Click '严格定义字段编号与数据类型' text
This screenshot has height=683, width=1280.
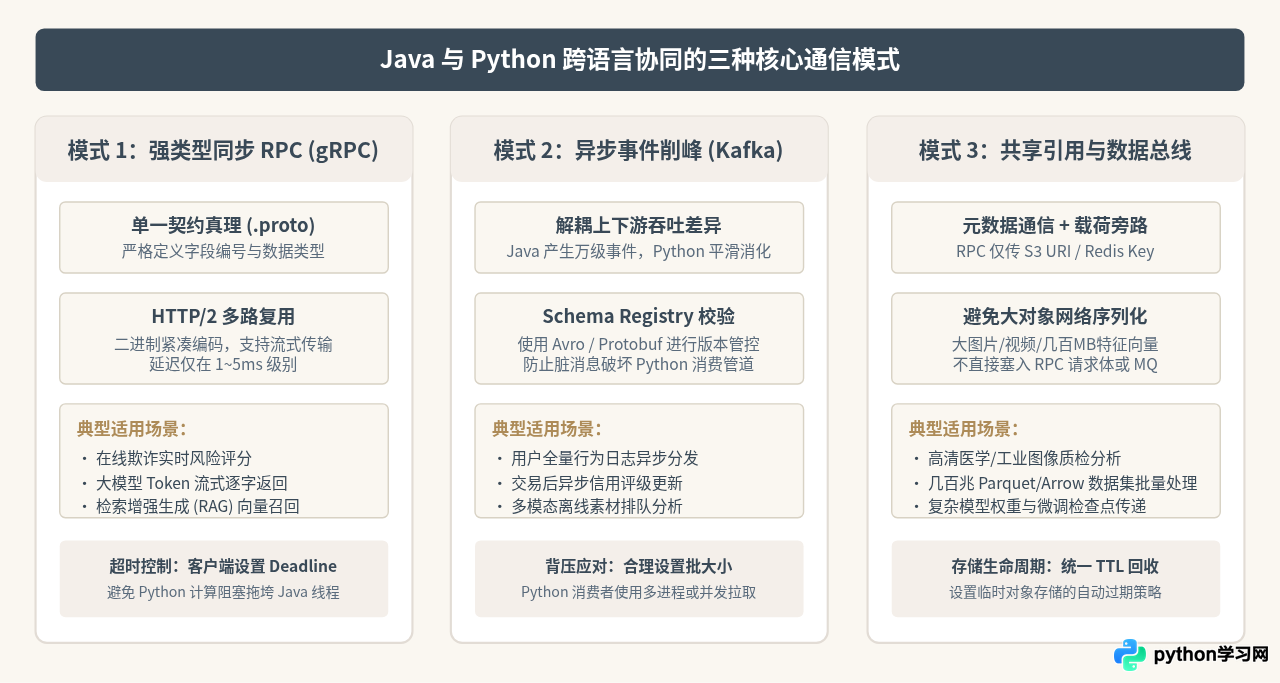click(x=223, y=251)
